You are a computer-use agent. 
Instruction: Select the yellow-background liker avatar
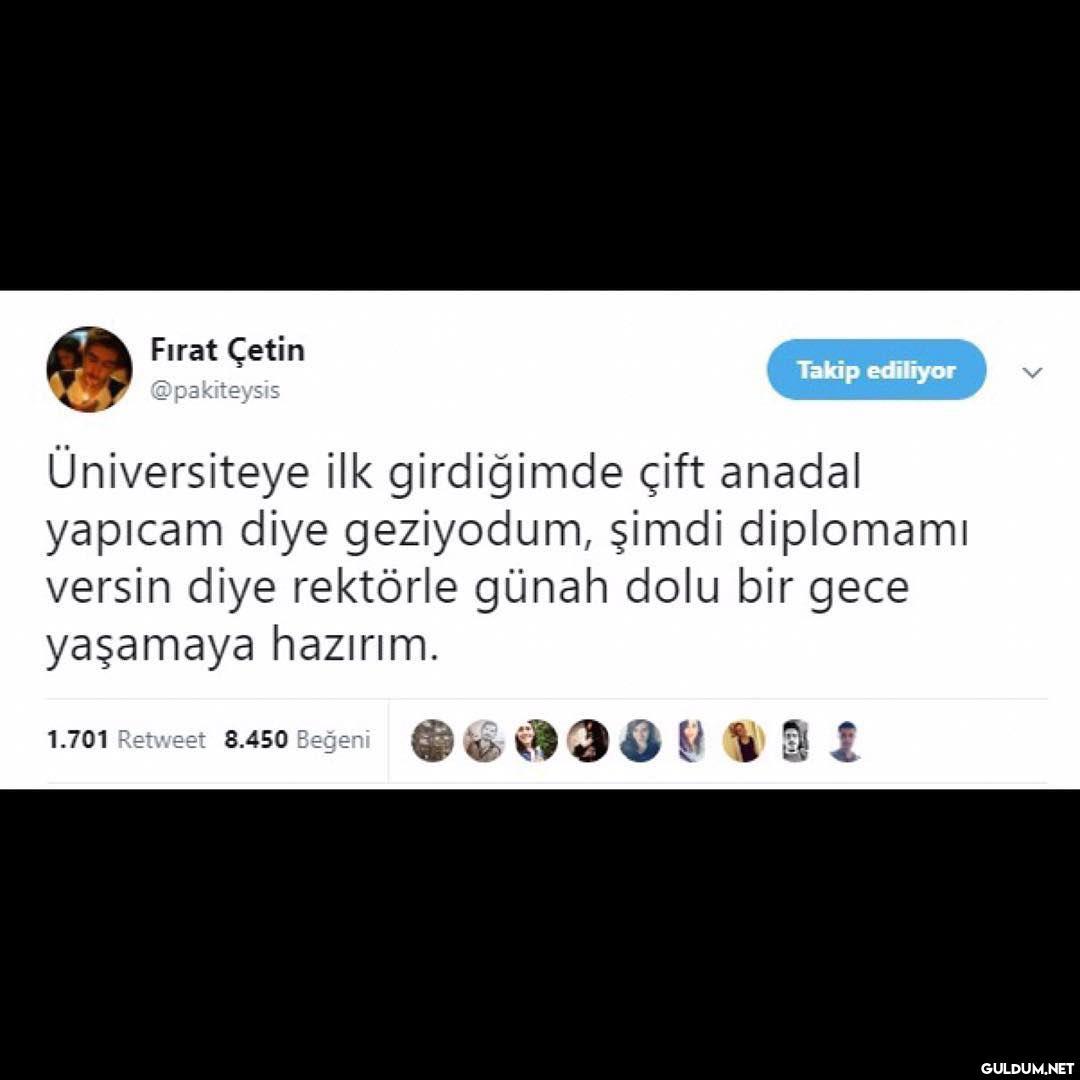point(744,740)
